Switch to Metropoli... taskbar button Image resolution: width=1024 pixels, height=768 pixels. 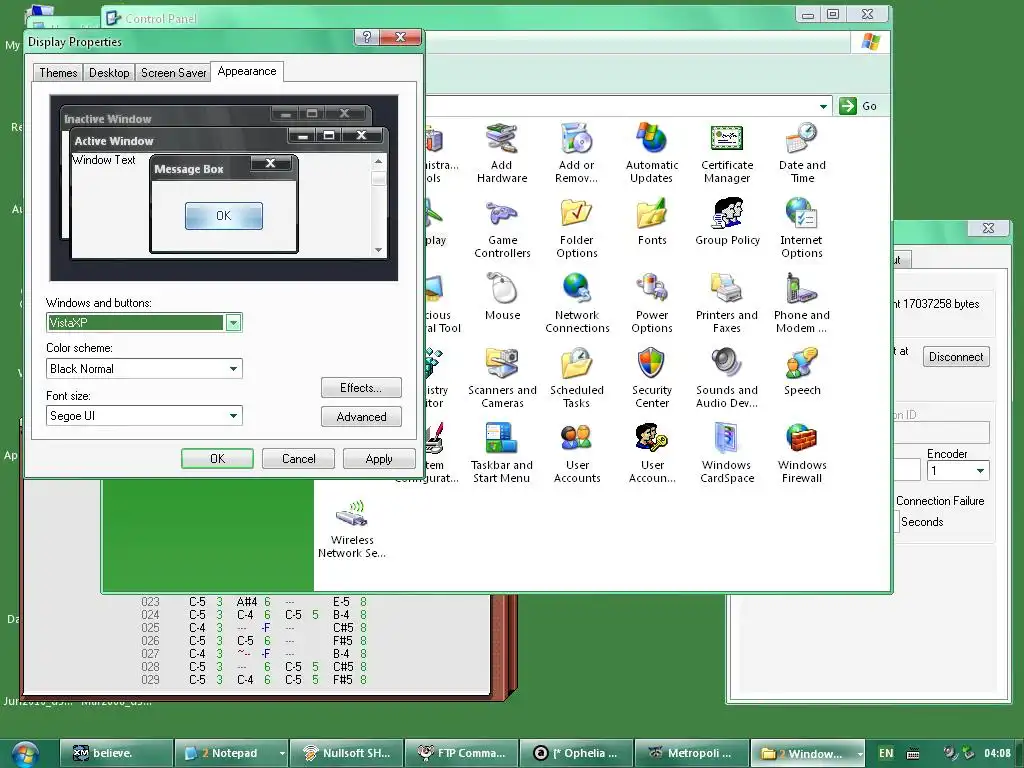[x=691, y=753]
